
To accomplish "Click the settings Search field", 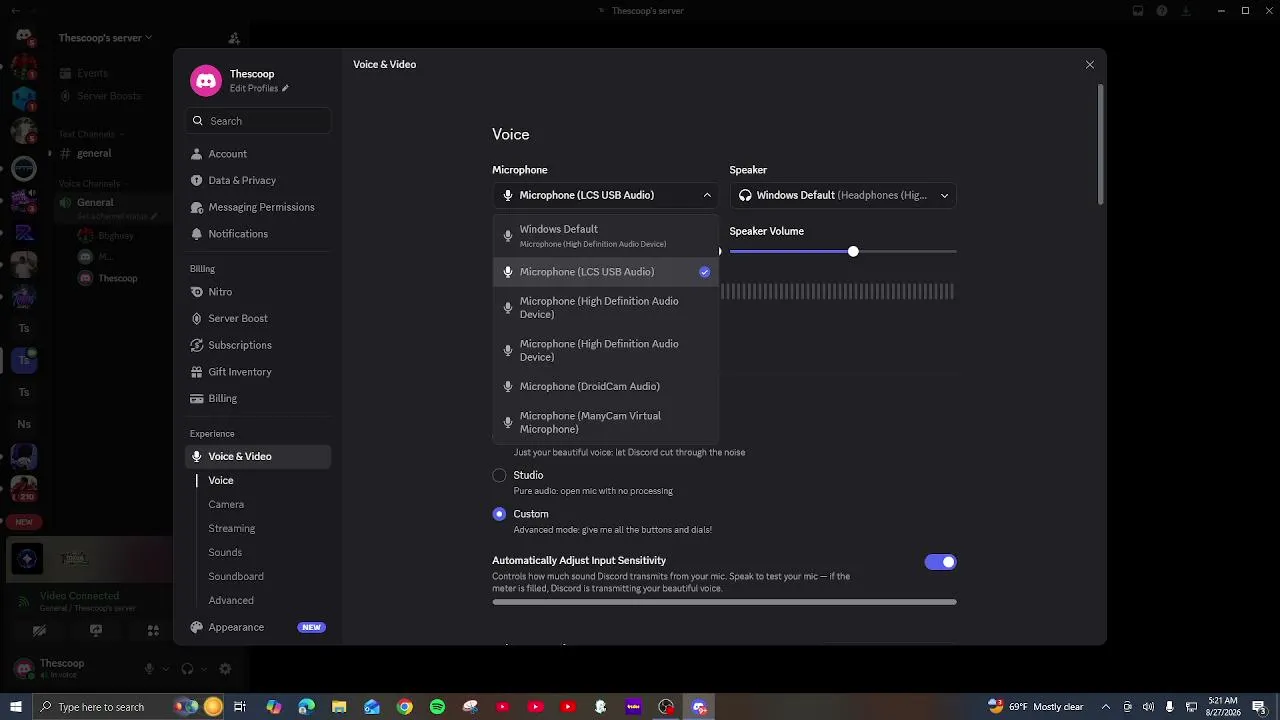I will point(260,121).
